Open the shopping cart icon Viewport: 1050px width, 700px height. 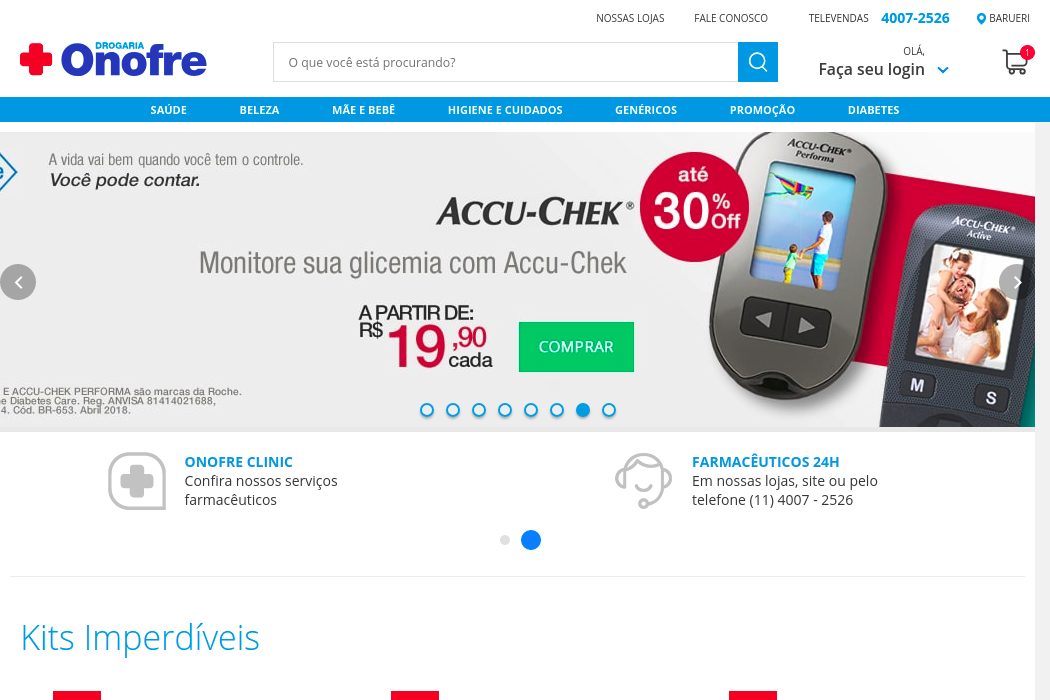pyautogui.click(x=1015, y=62)
